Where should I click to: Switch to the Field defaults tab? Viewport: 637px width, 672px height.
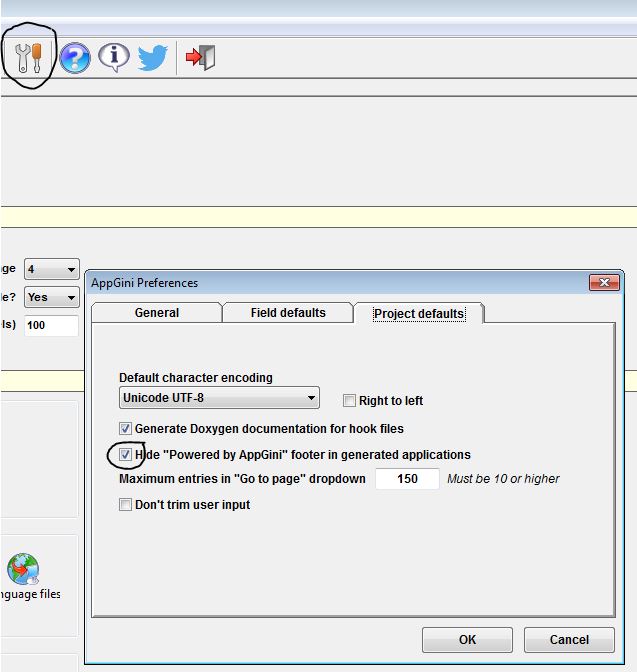click(288, 312)
